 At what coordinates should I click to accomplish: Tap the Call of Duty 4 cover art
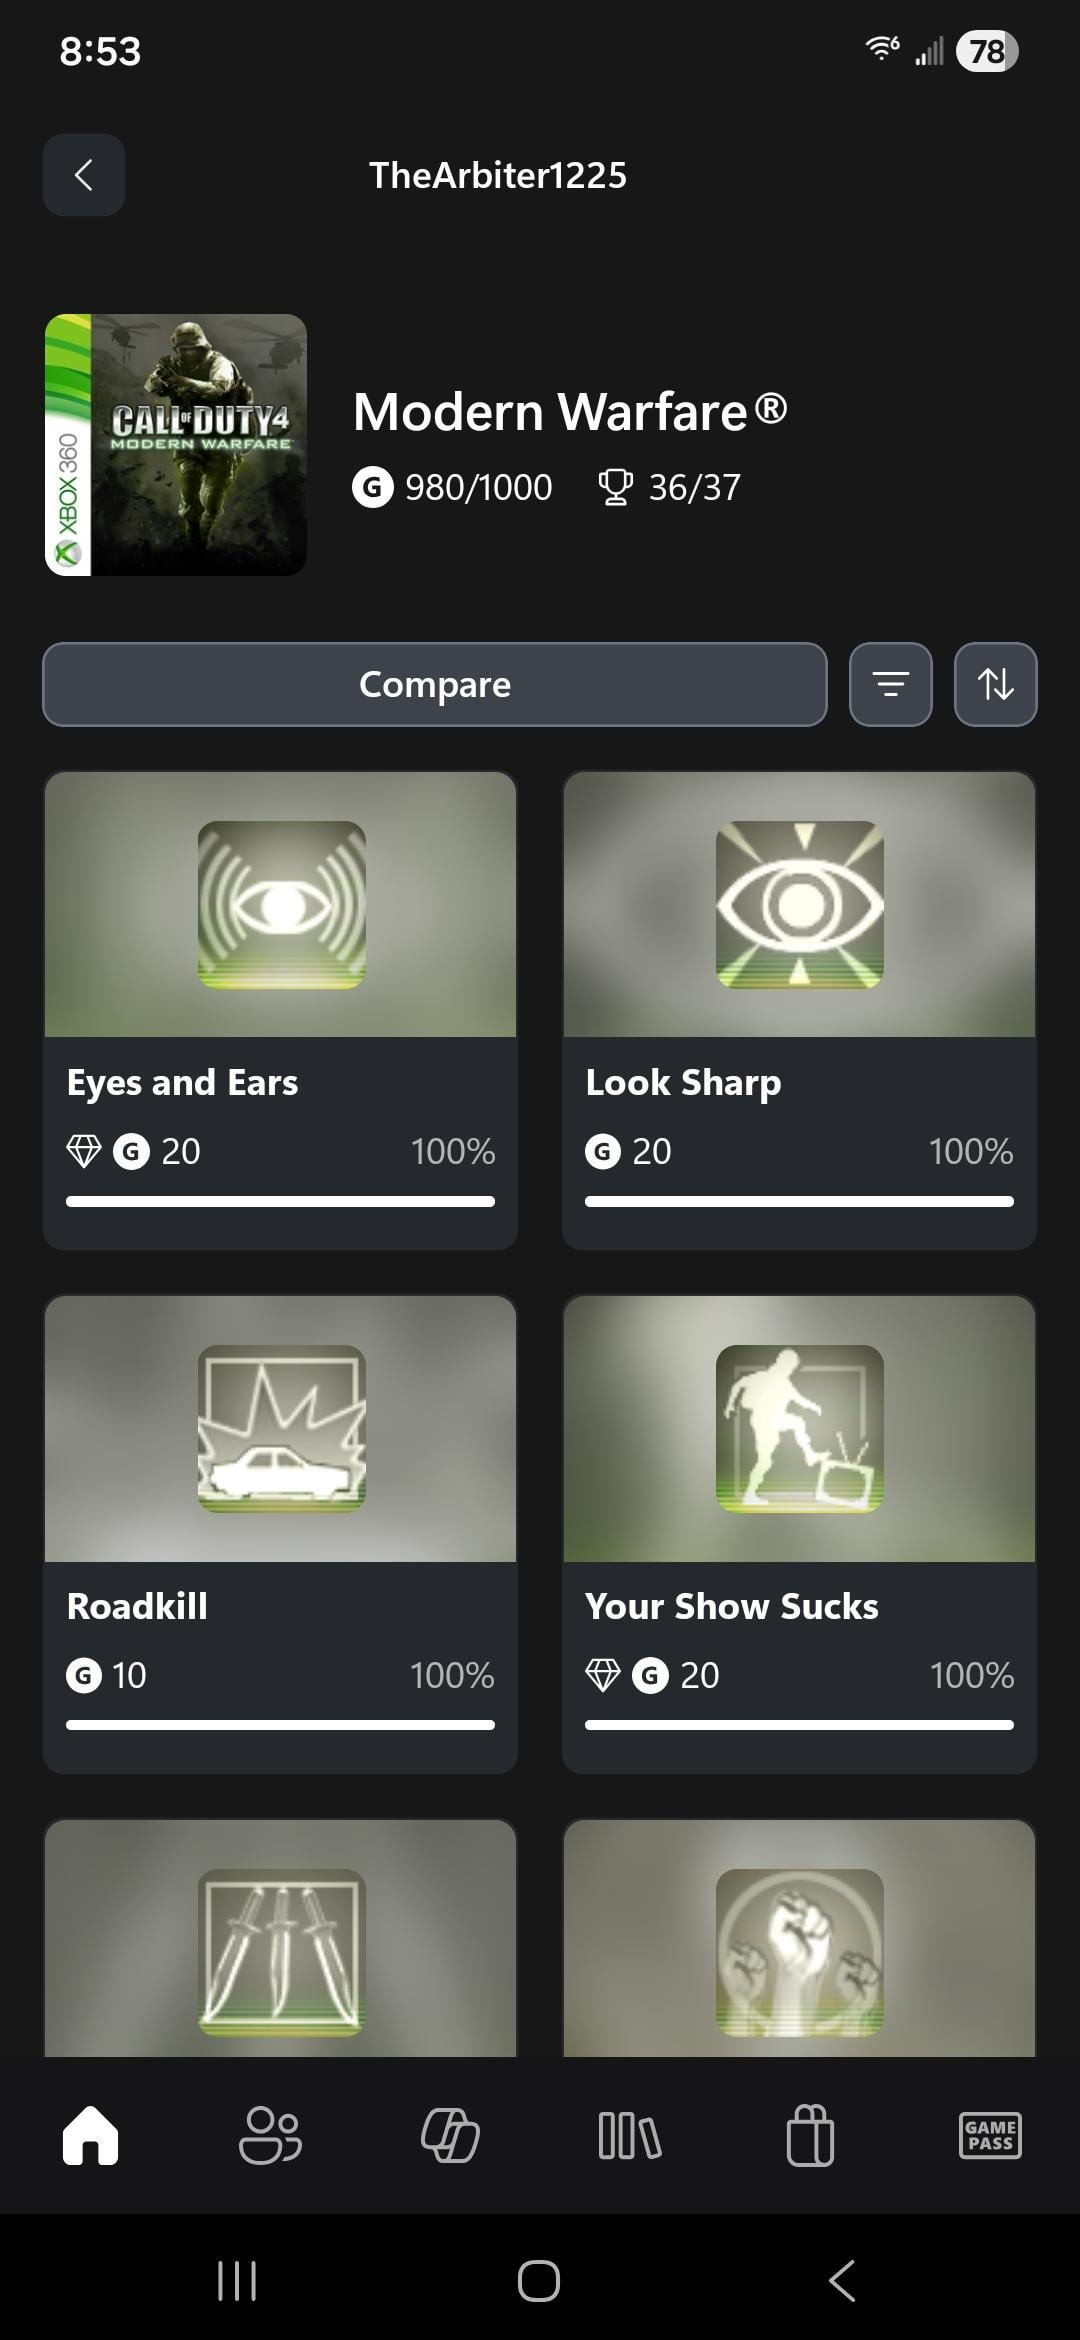point(176,445)
